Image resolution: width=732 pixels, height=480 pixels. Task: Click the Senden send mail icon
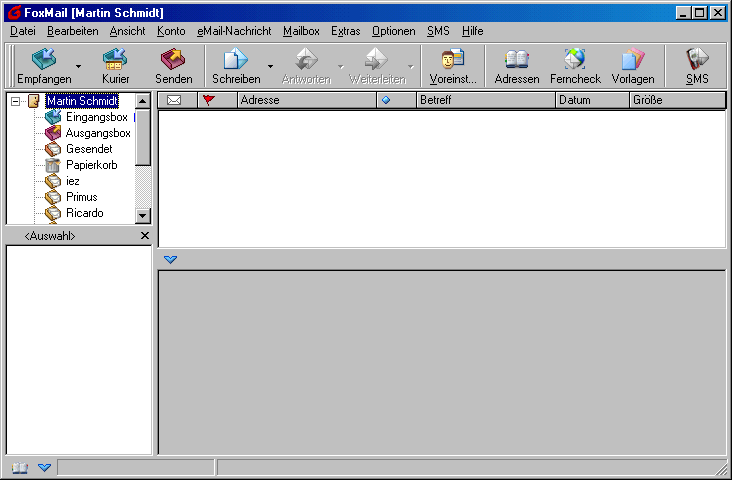click(x=173, y=60)
